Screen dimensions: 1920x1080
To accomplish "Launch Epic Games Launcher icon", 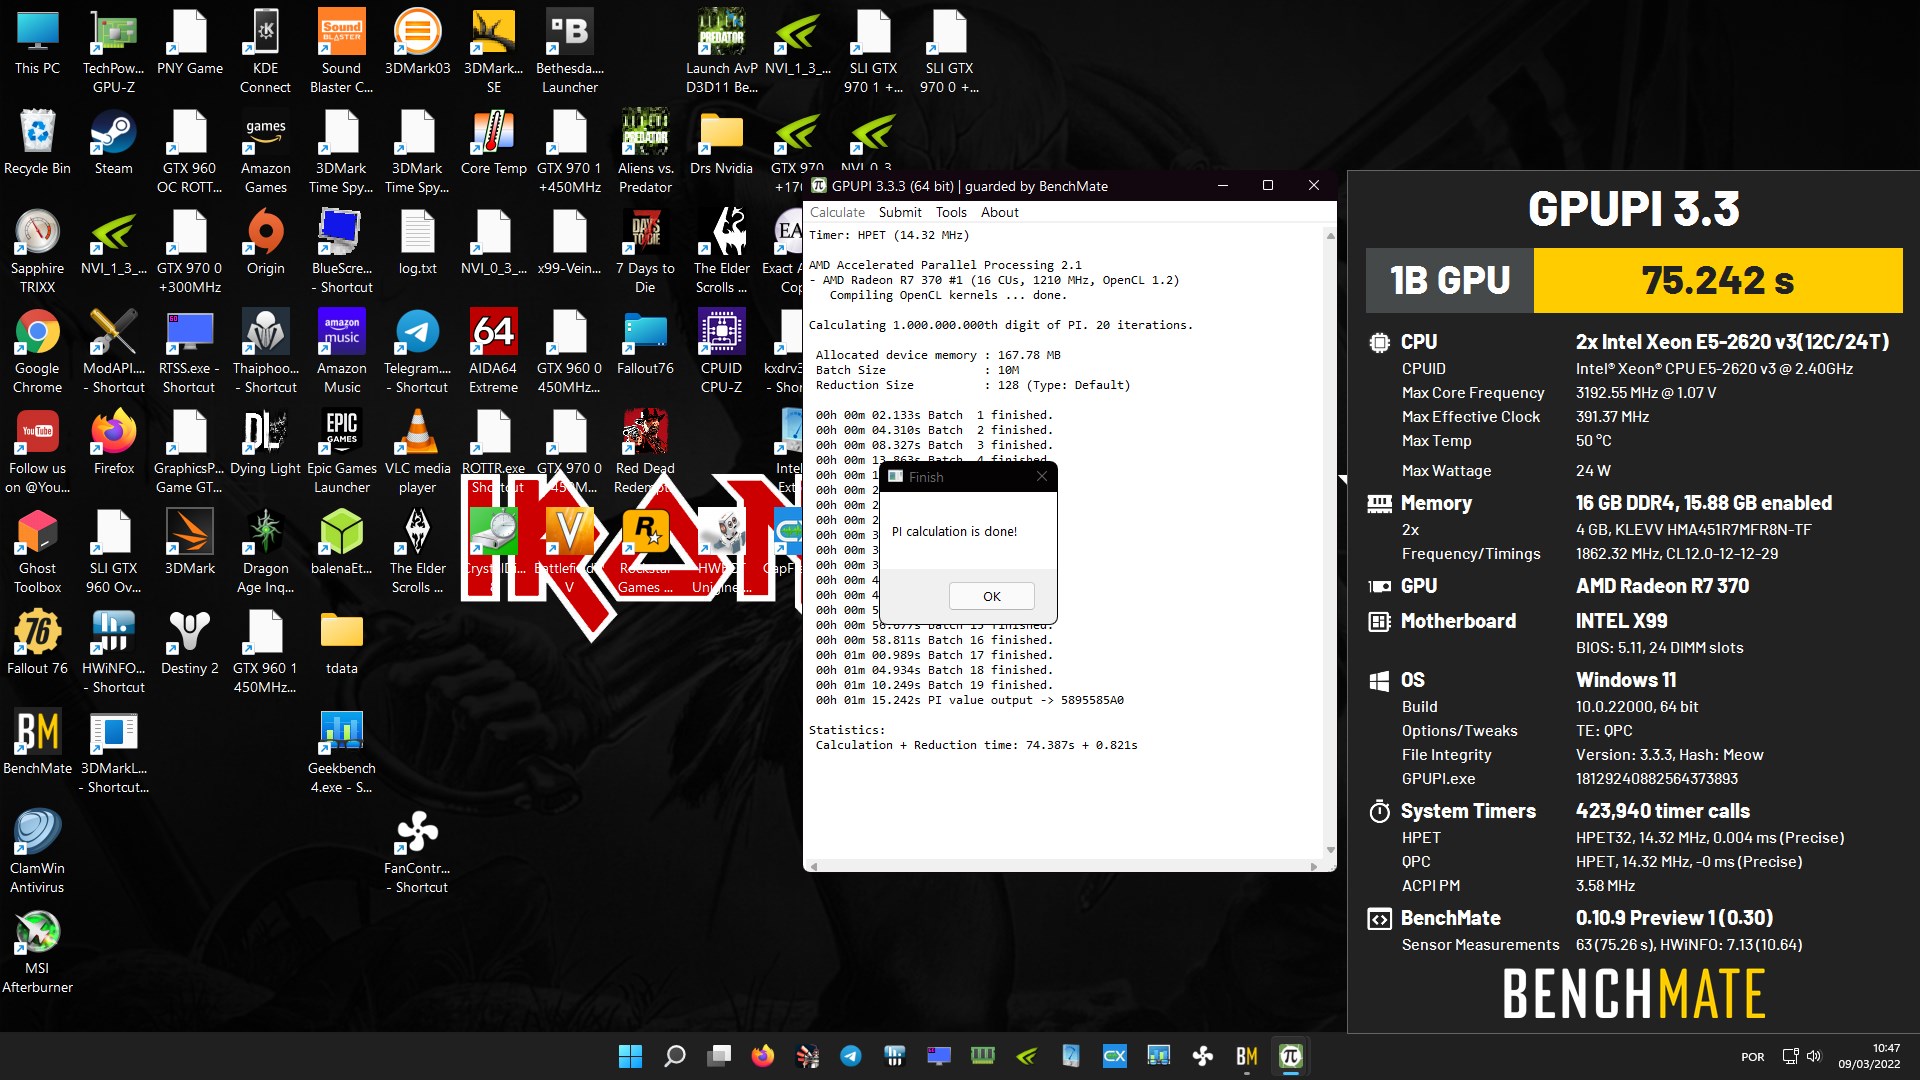I will 341,452.
